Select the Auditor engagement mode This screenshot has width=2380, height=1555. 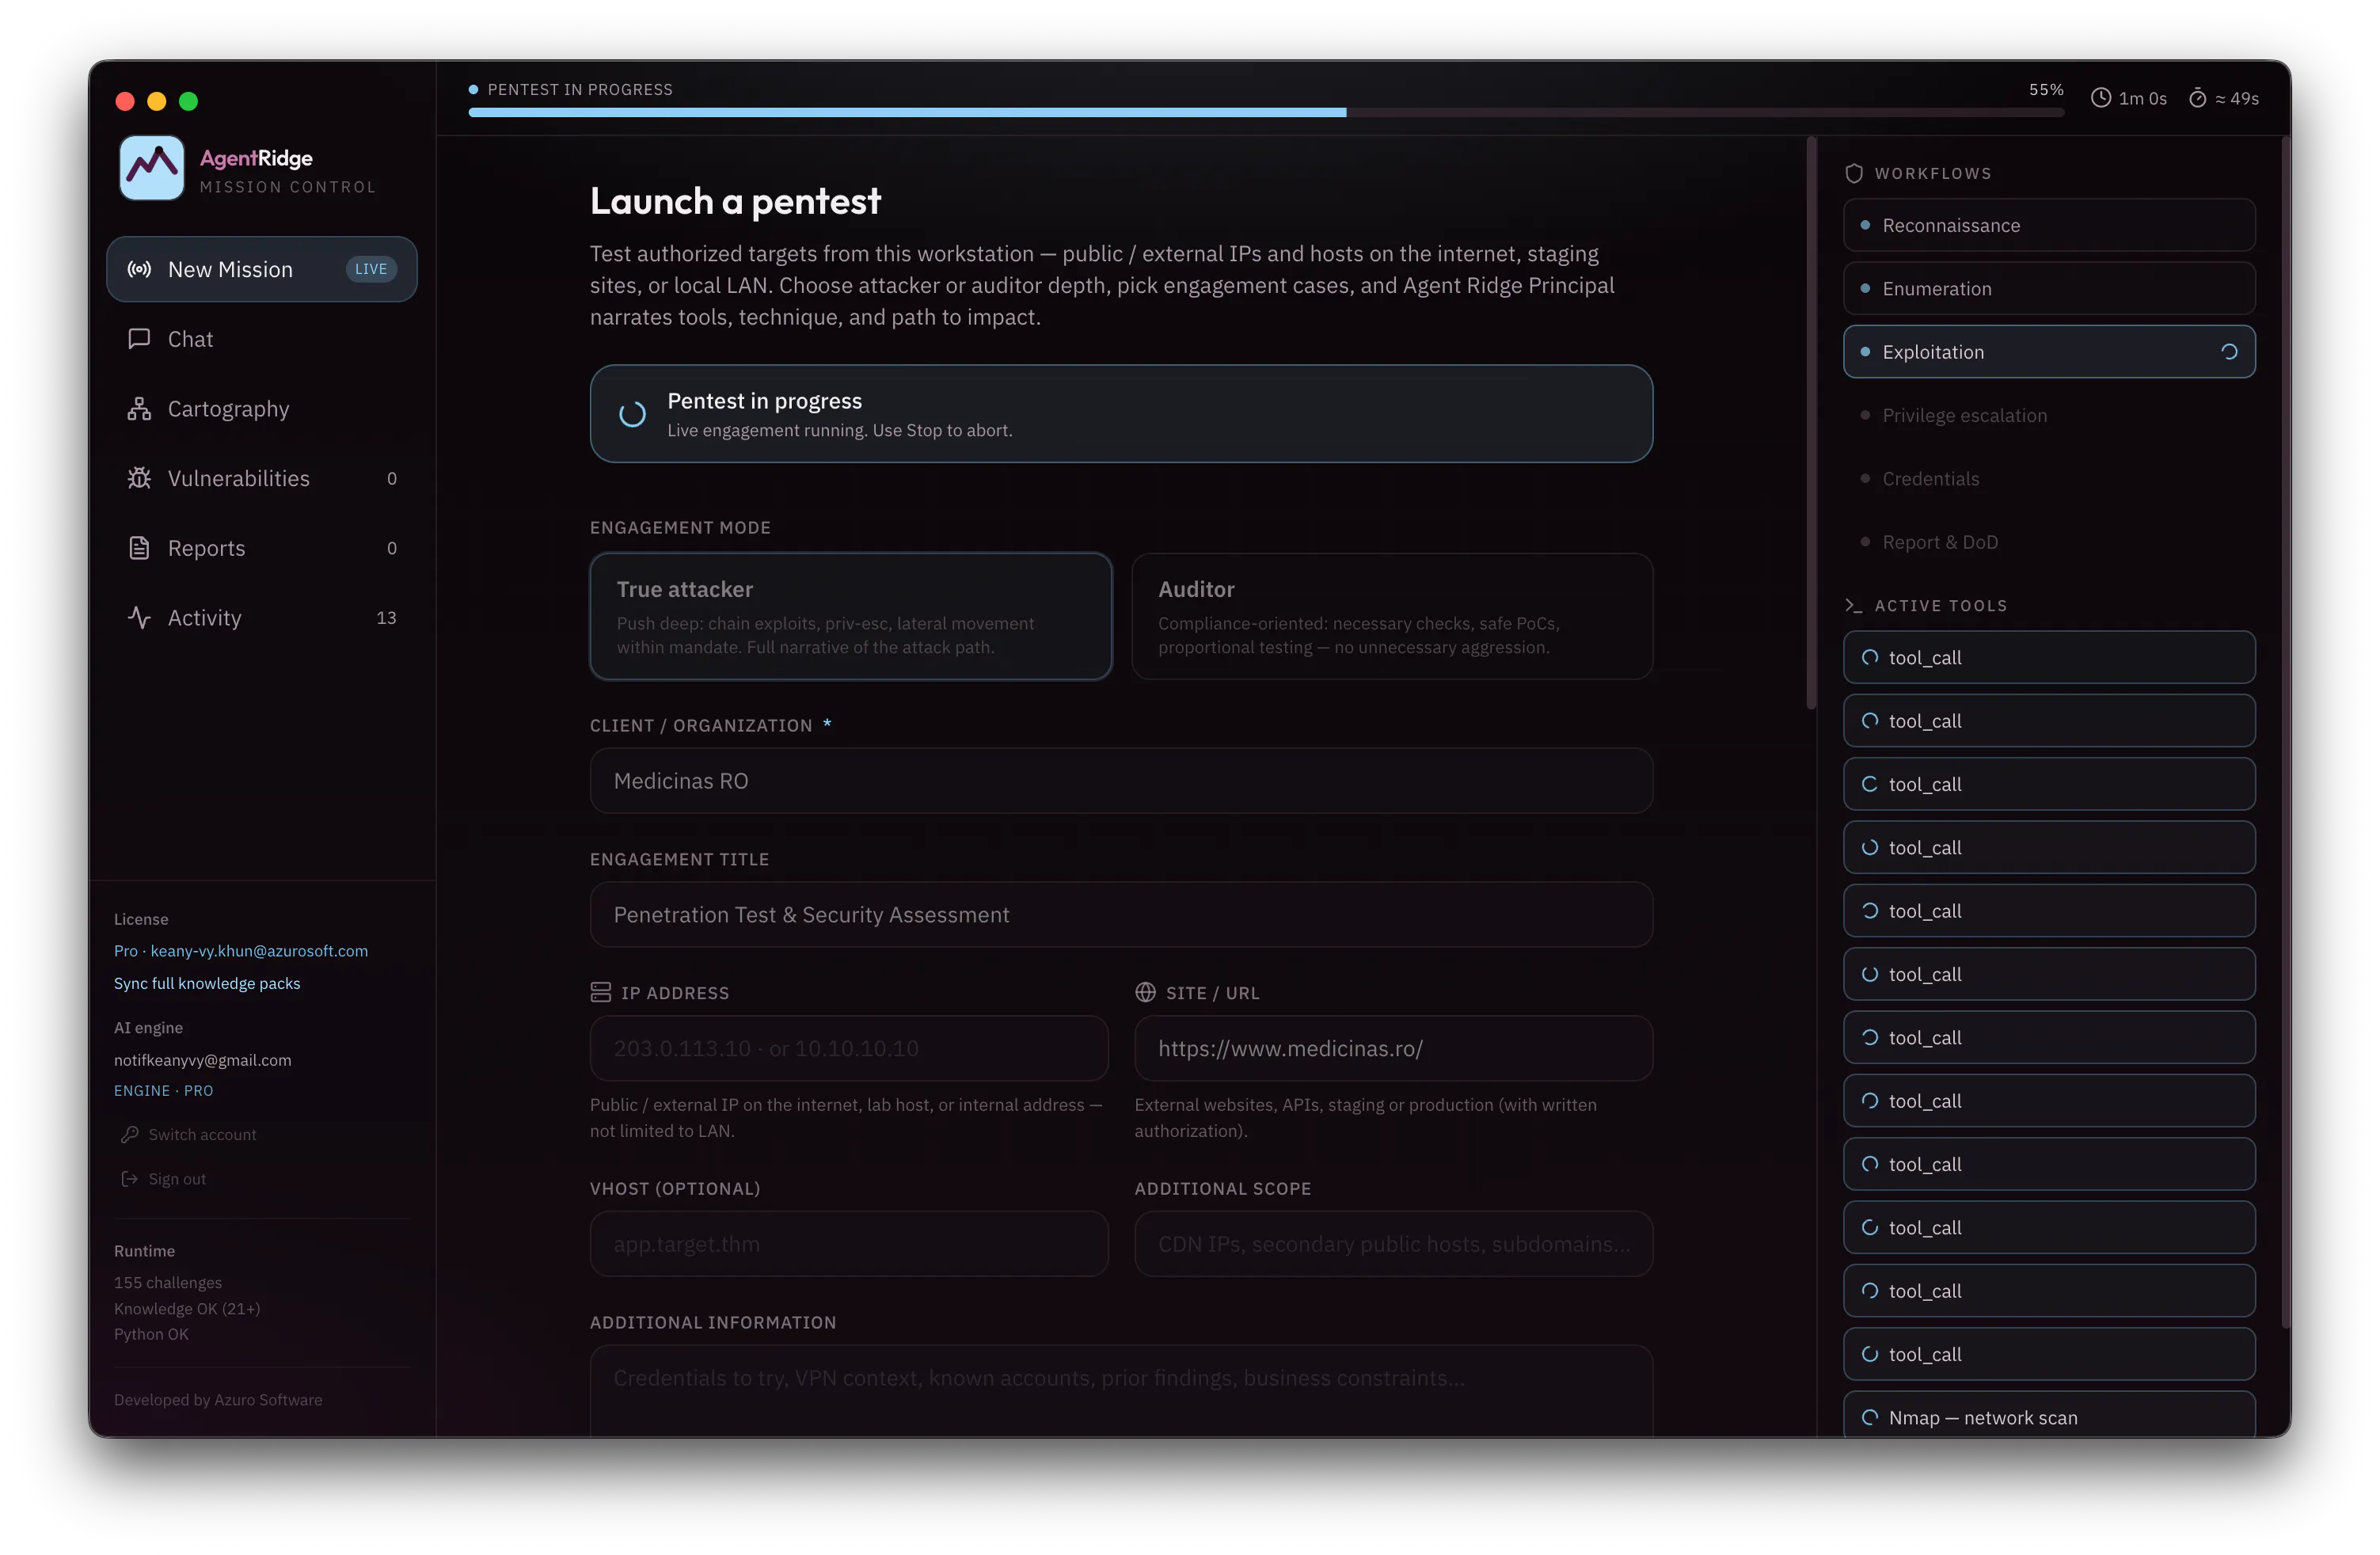[1392, 617]
